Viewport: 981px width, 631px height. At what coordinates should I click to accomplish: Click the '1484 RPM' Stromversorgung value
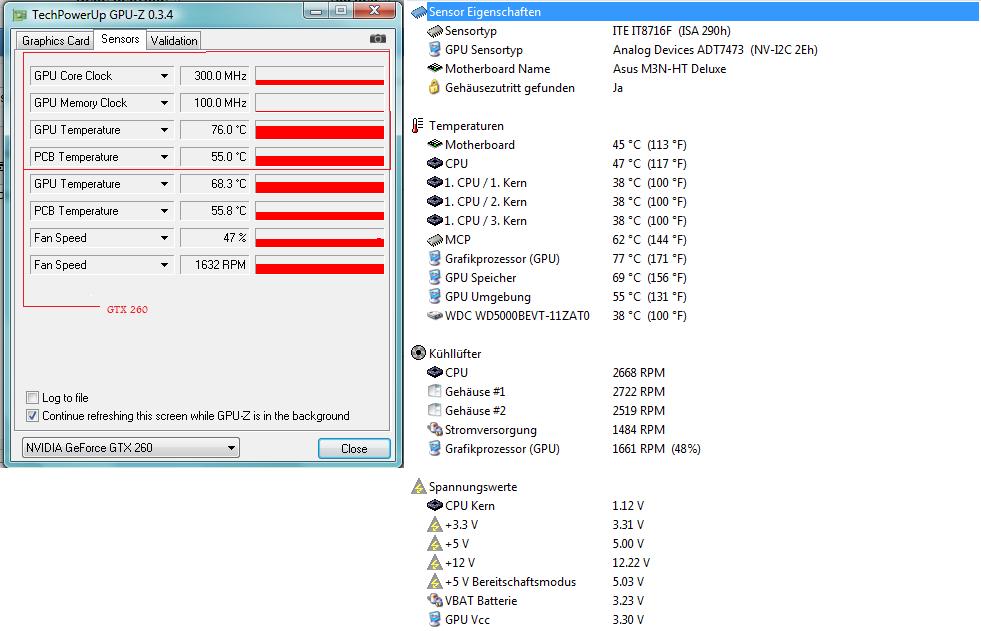(638, 430)
